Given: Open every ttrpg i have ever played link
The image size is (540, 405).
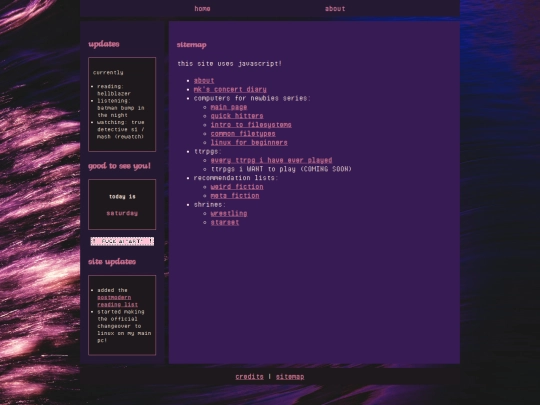Looking at the screenshot, I should 271,160.
